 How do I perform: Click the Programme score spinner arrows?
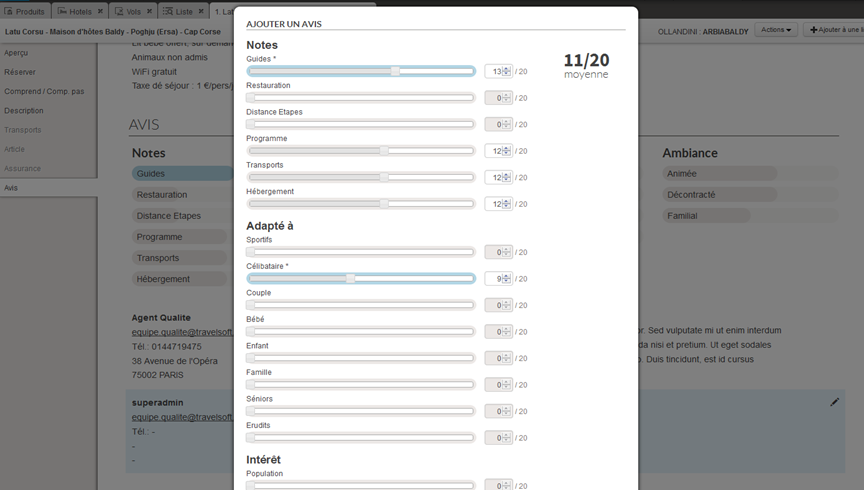[507, 151]
